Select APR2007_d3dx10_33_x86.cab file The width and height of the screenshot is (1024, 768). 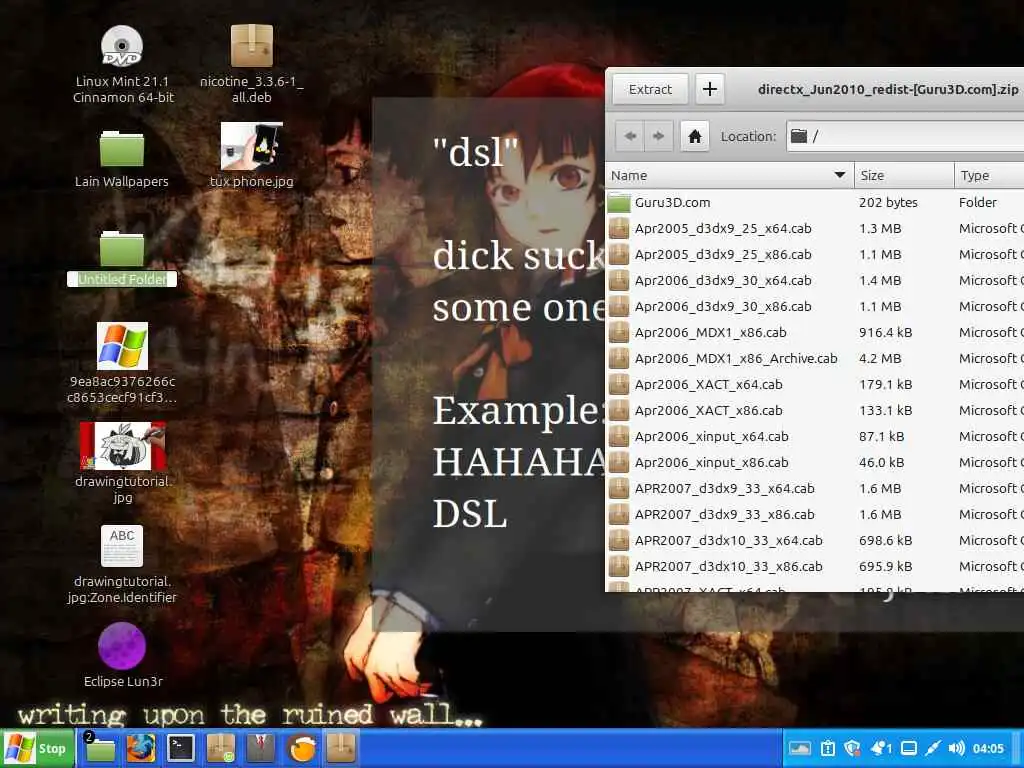click(815, 566)
